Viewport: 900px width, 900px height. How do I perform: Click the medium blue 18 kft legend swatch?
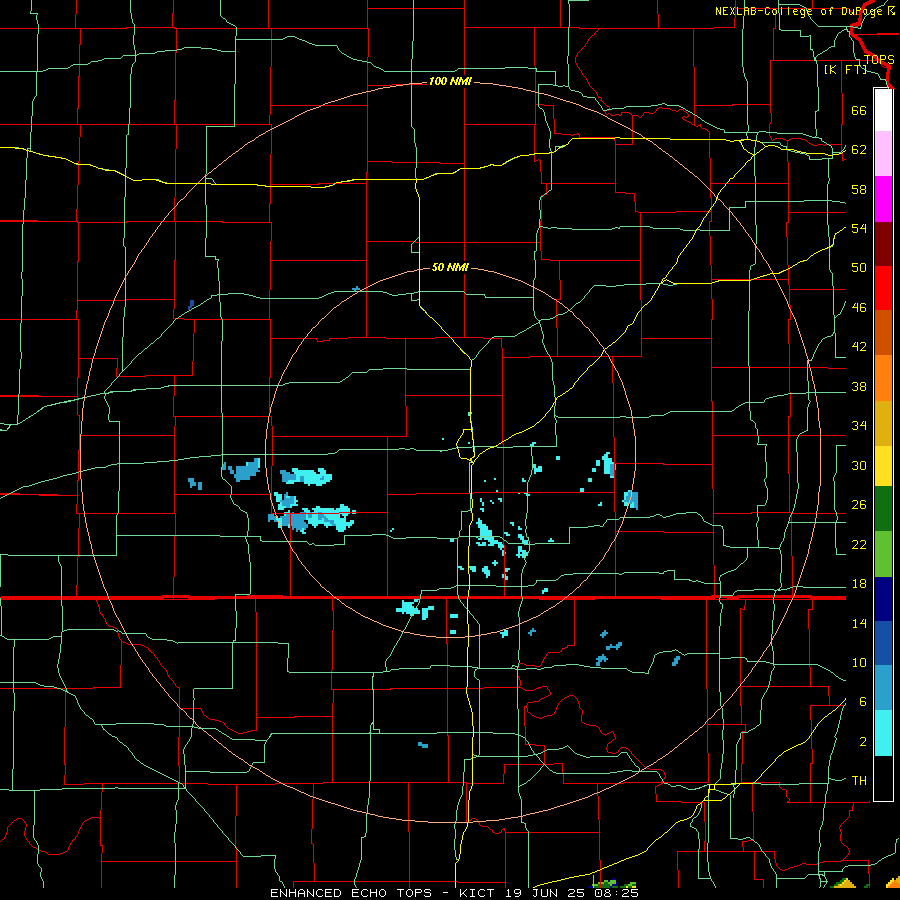883,643
